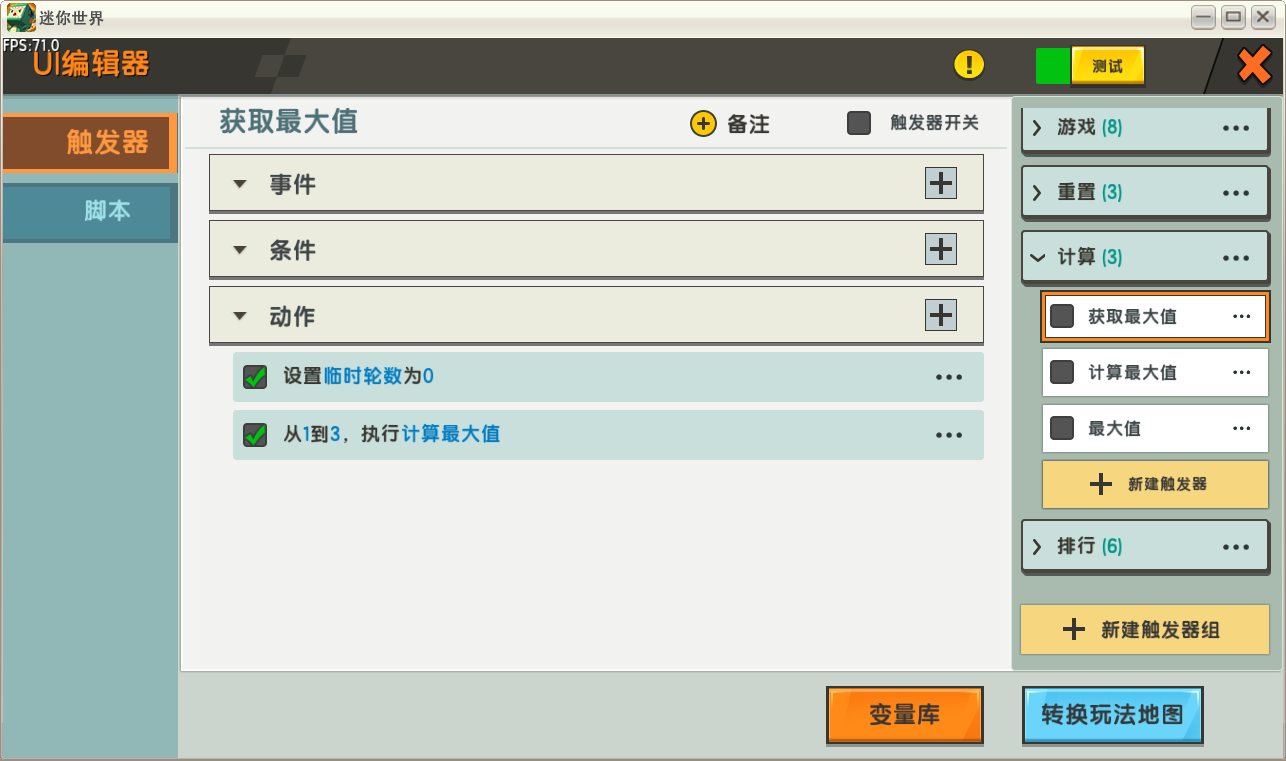Add a note via 备注 plus icon

coord(704,124)
